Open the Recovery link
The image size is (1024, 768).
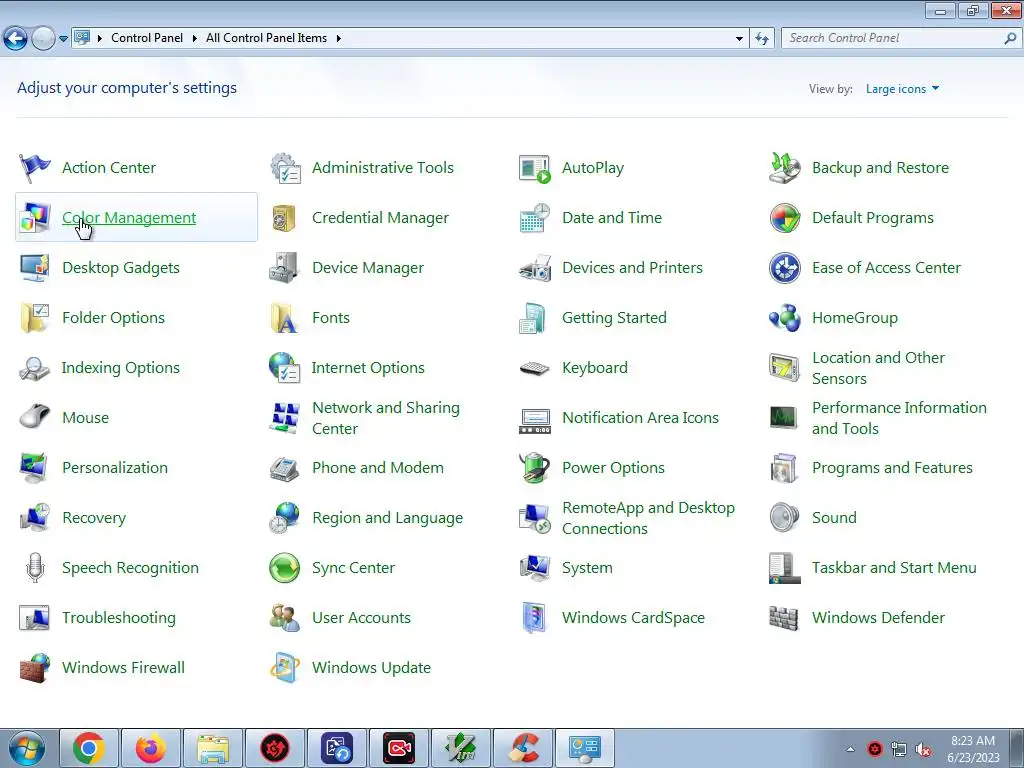coord(94,518)
